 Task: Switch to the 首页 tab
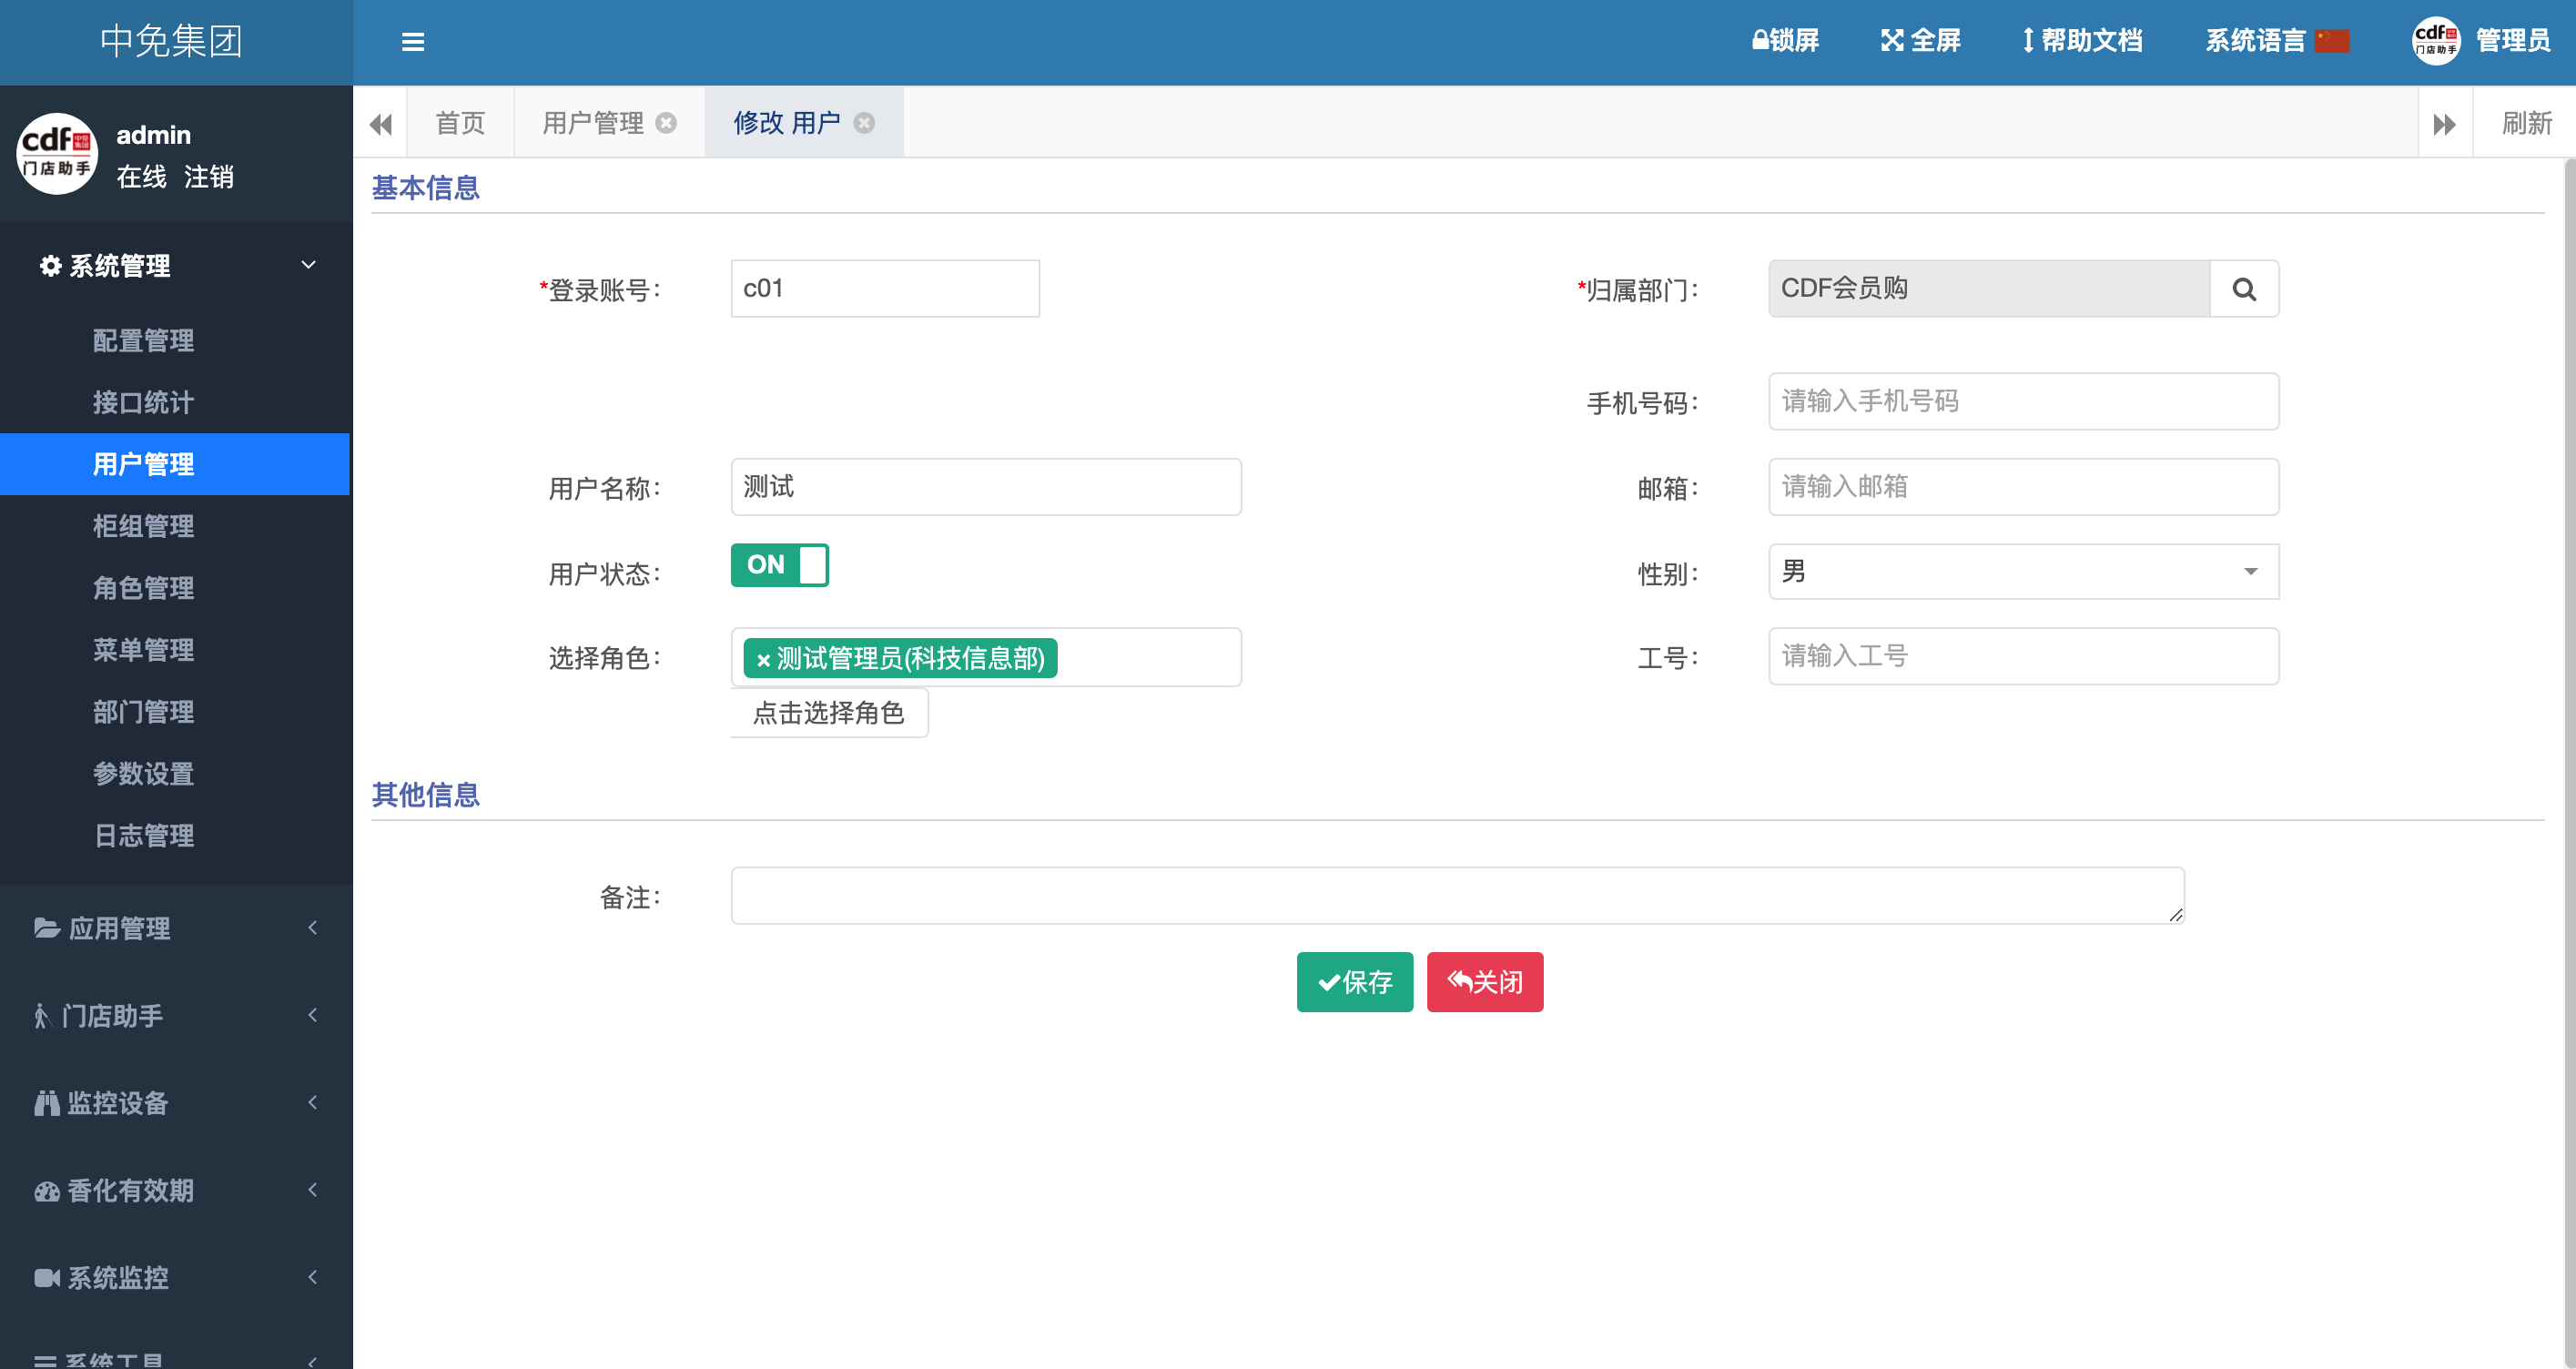[x=460, y=123]
